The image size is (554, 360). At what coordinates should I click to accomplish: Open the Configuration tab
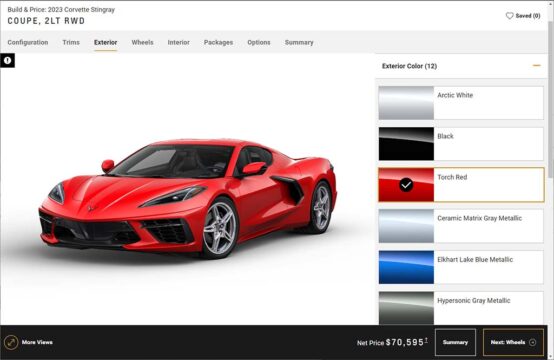pyautogui.click(x=28, y=42)
